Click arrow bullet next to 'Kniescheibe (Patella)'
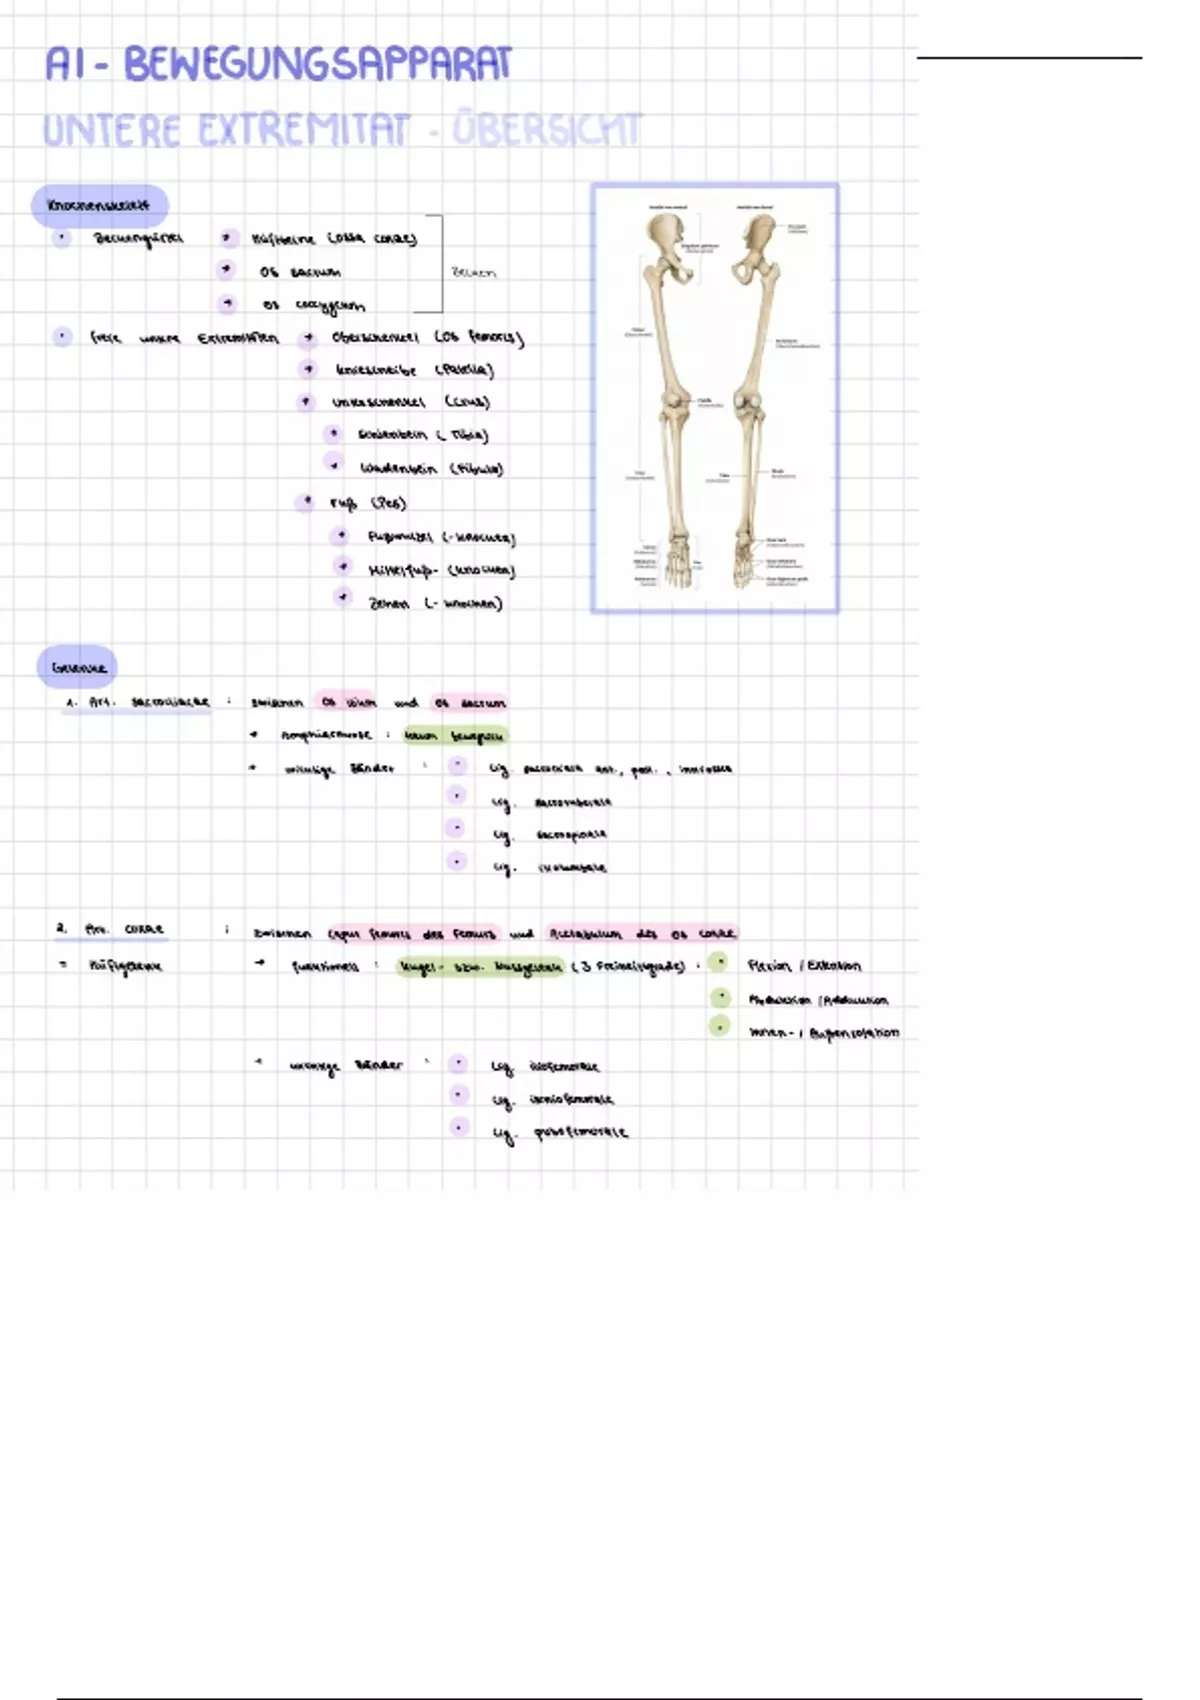 click(x=308, y=370)
